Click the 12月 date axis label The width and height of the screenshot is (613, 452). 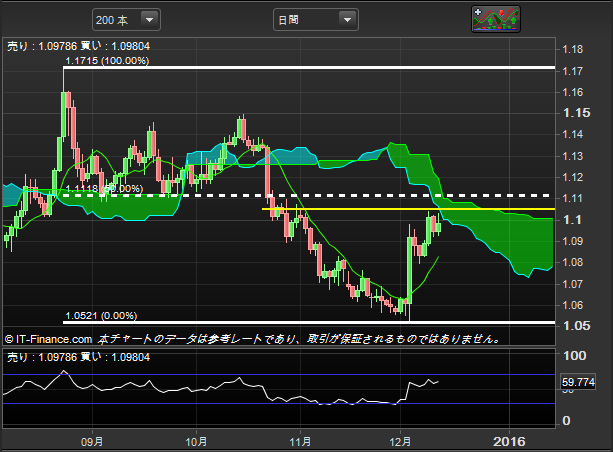click(400, 442)
